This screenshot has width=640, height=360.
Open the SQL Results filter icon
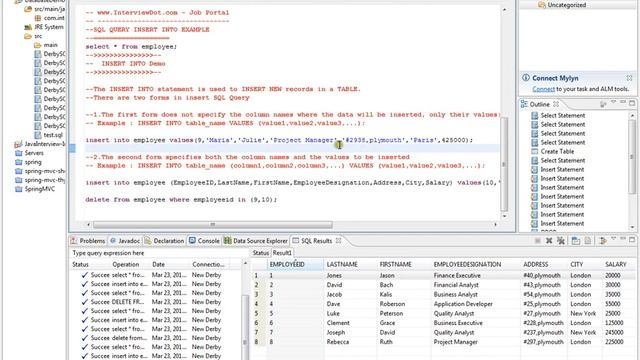(x=602, y=241)
